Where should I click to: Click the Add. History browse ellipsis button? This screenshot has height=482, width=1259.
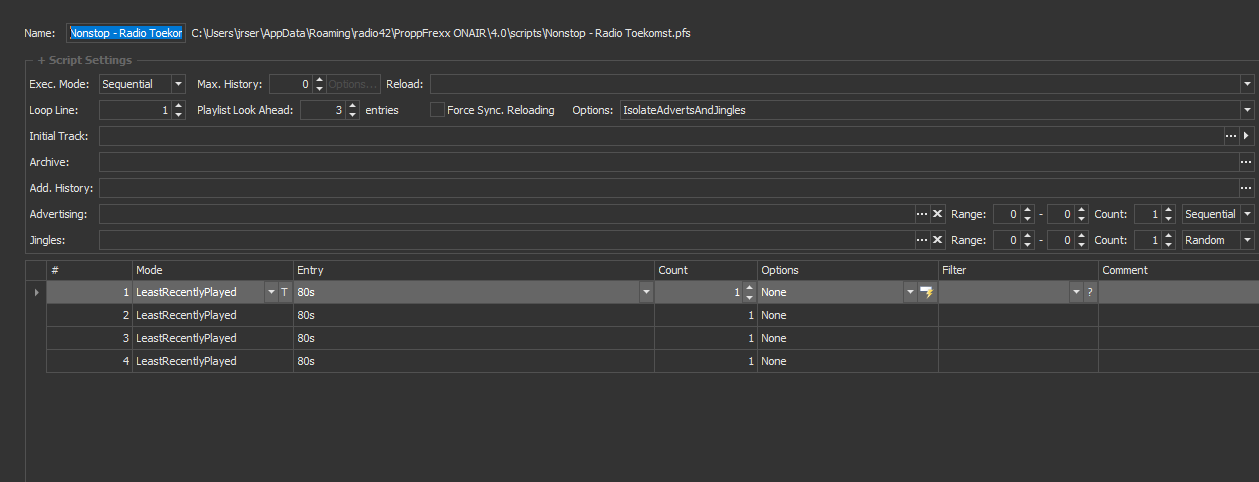1246,188
